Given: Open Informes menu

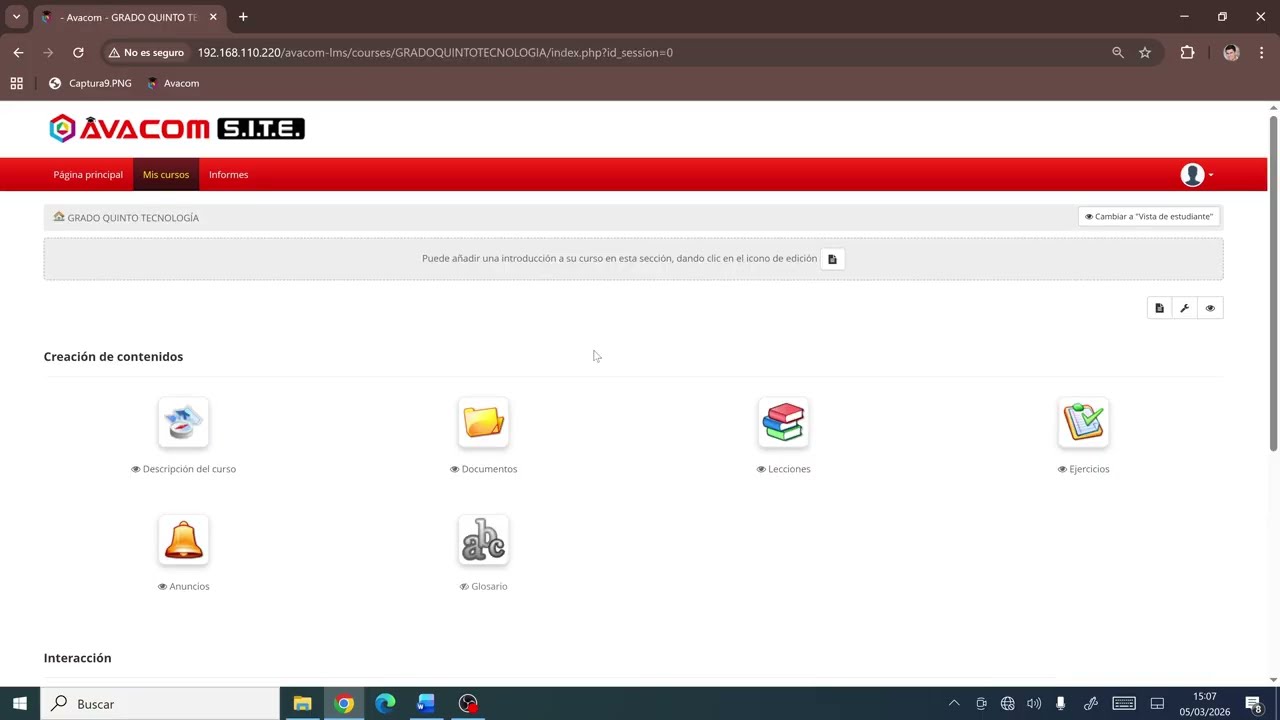Looking at the screenshot, I should [228, 175].
